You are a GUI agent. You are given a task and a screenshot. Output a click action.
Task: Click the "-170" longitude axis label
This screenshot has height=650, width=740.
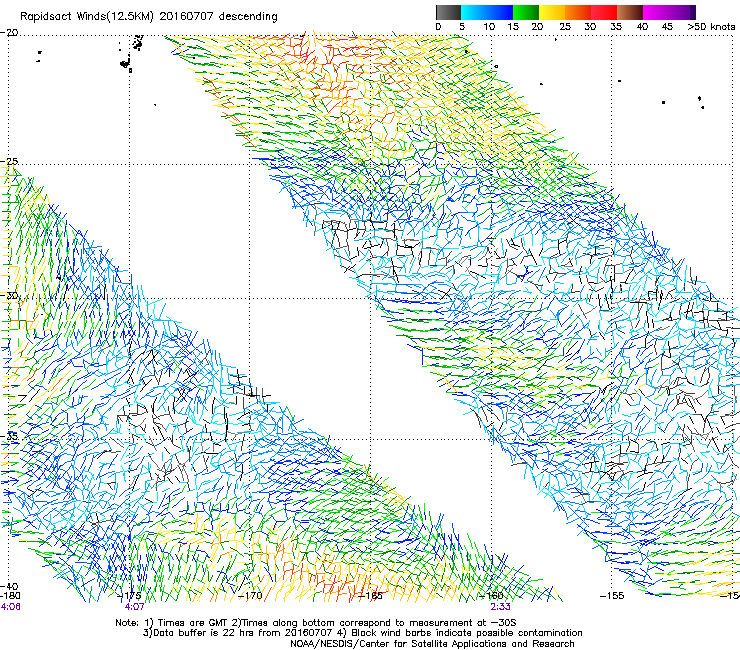(x=251, y=596)
